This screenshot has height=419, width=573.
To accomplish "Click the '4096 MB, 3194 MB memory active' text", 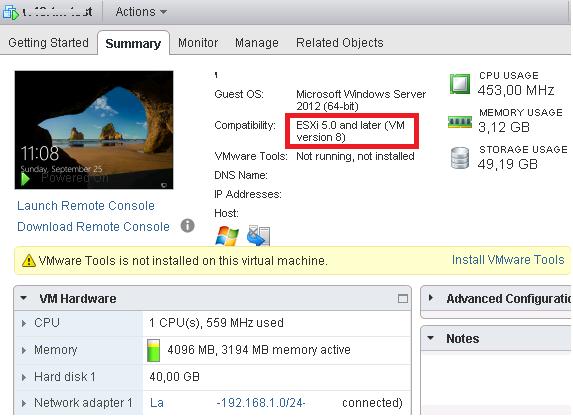I will (x=259, y=350).
